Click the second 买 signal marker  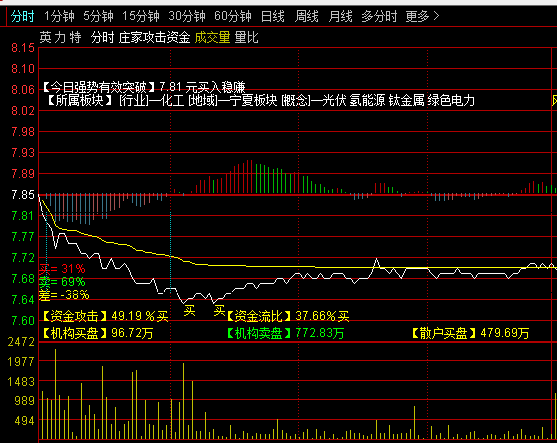219,311
